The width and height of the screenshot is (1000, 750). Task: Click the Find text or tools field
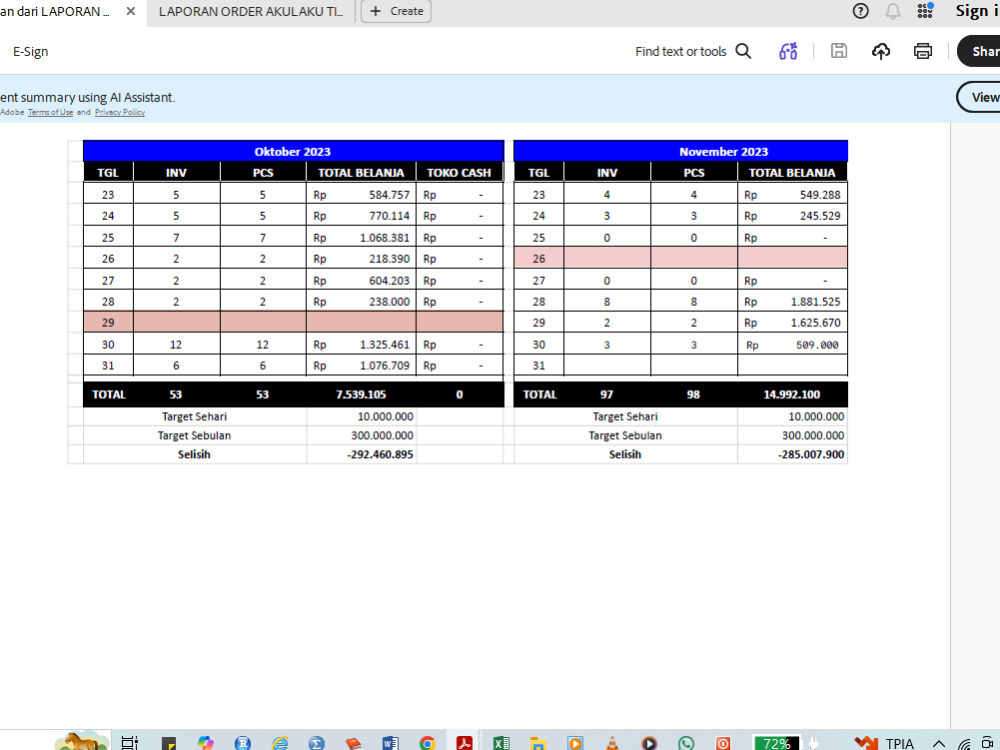(680, 52)
